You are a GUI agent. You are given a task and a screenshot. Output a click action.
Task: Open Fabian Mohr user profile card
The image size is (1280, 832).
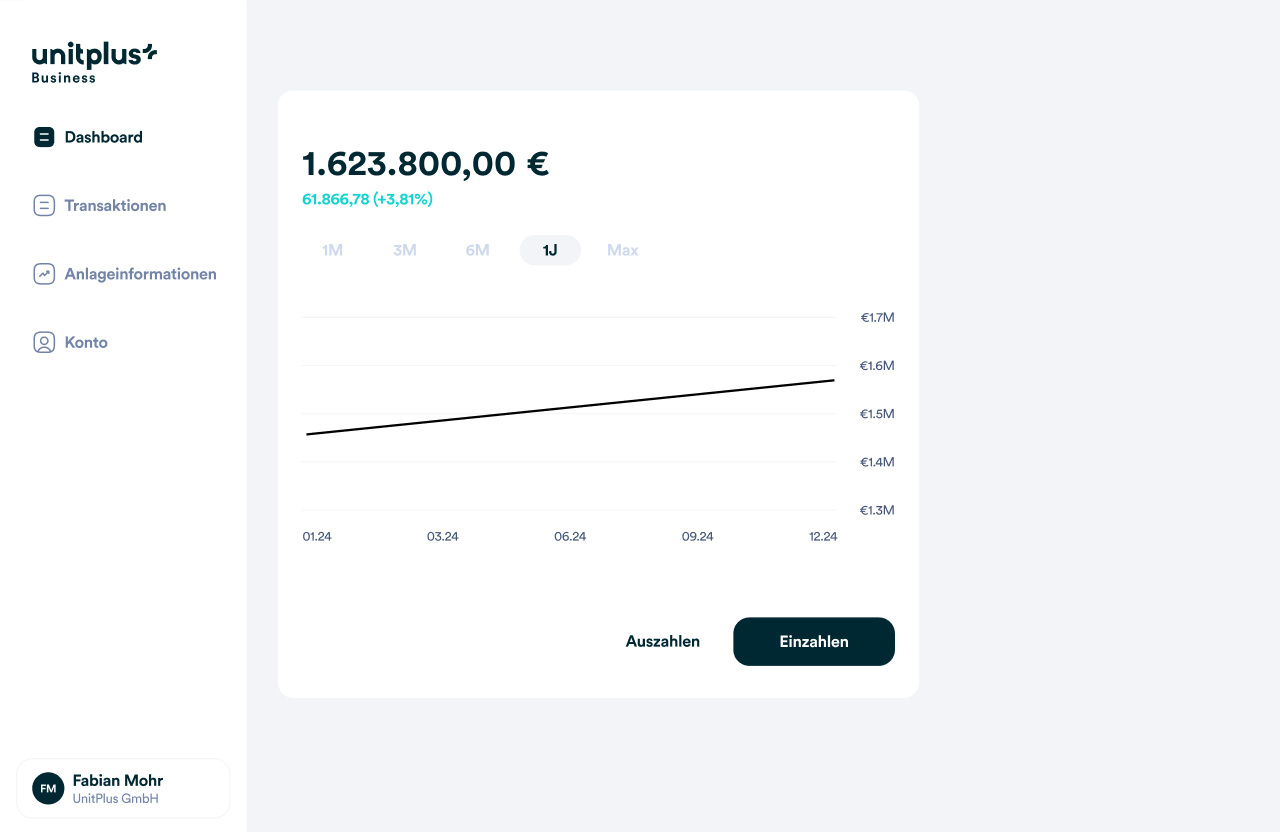[x=123, y=788]
